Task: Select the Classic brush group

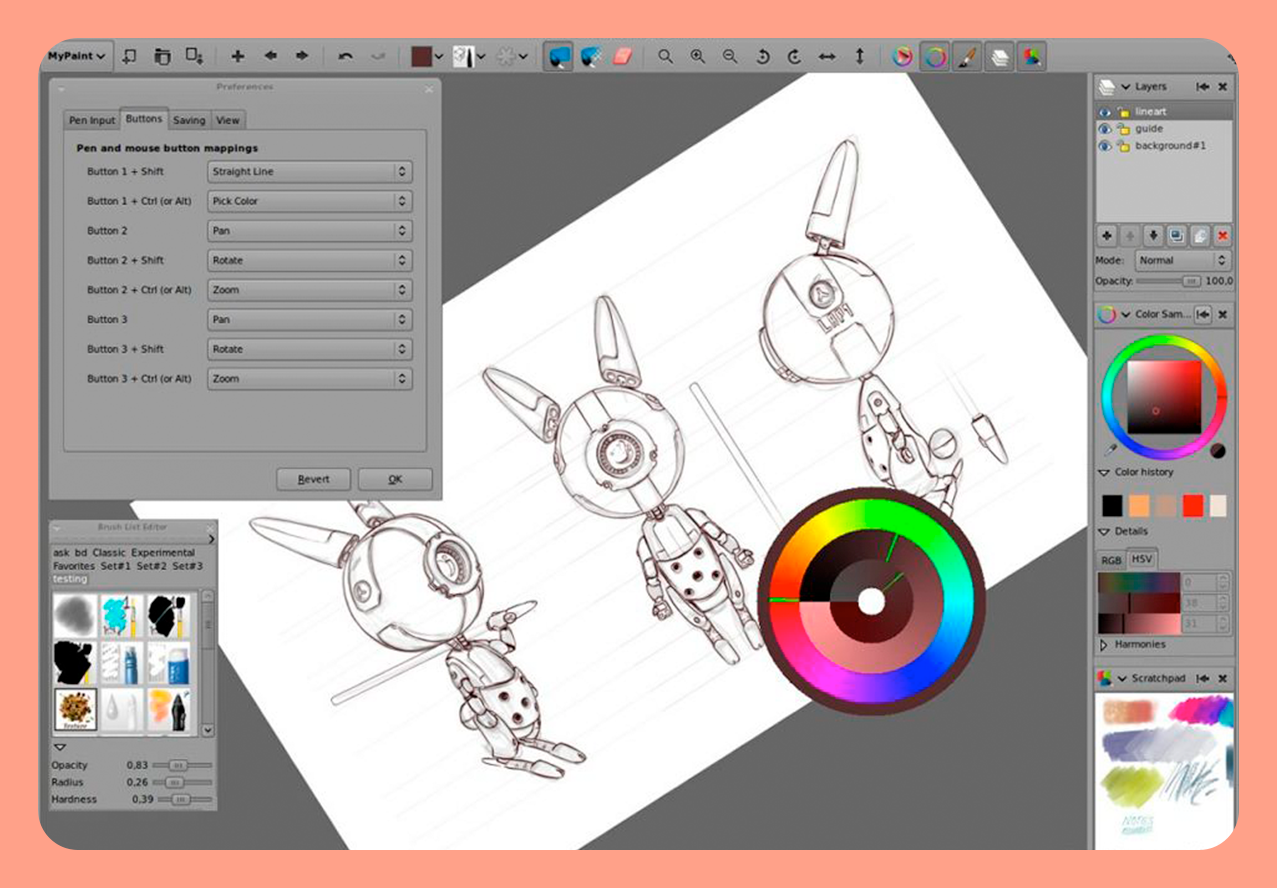Action: (109, 553)
